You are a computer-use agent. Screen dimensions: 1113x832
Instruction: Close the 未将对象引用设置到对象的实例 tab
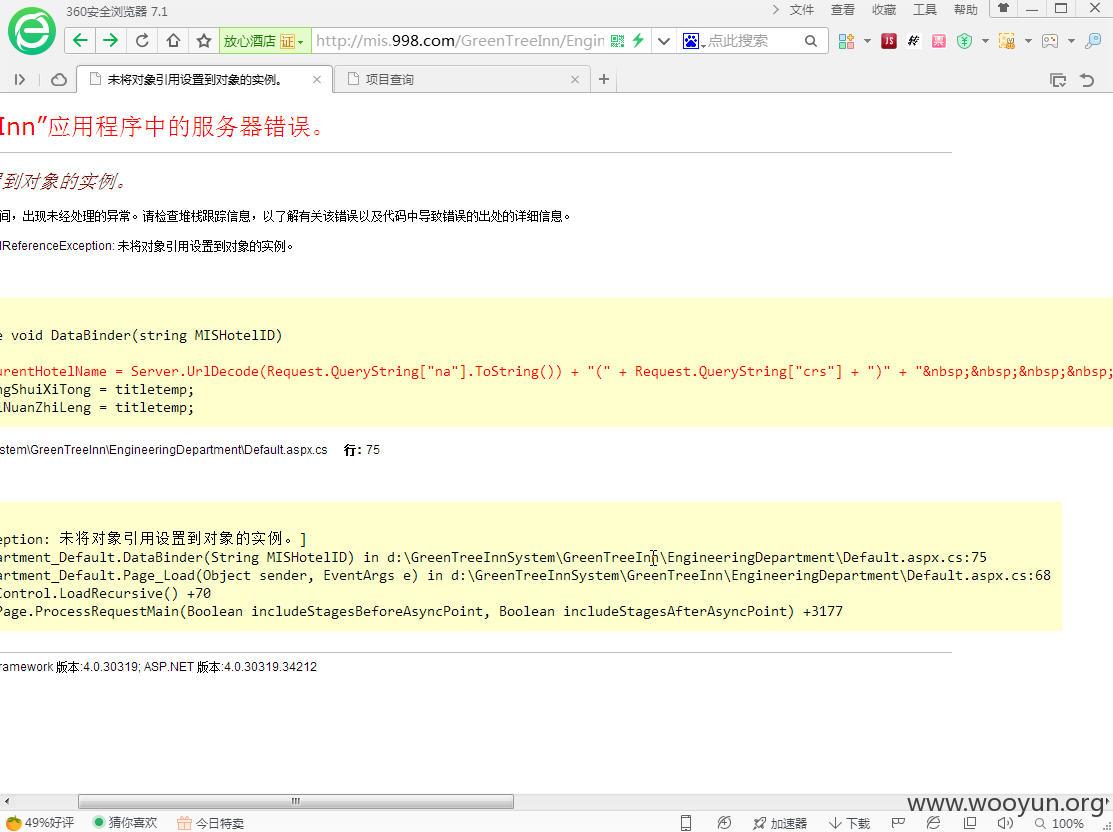[317, 80]
